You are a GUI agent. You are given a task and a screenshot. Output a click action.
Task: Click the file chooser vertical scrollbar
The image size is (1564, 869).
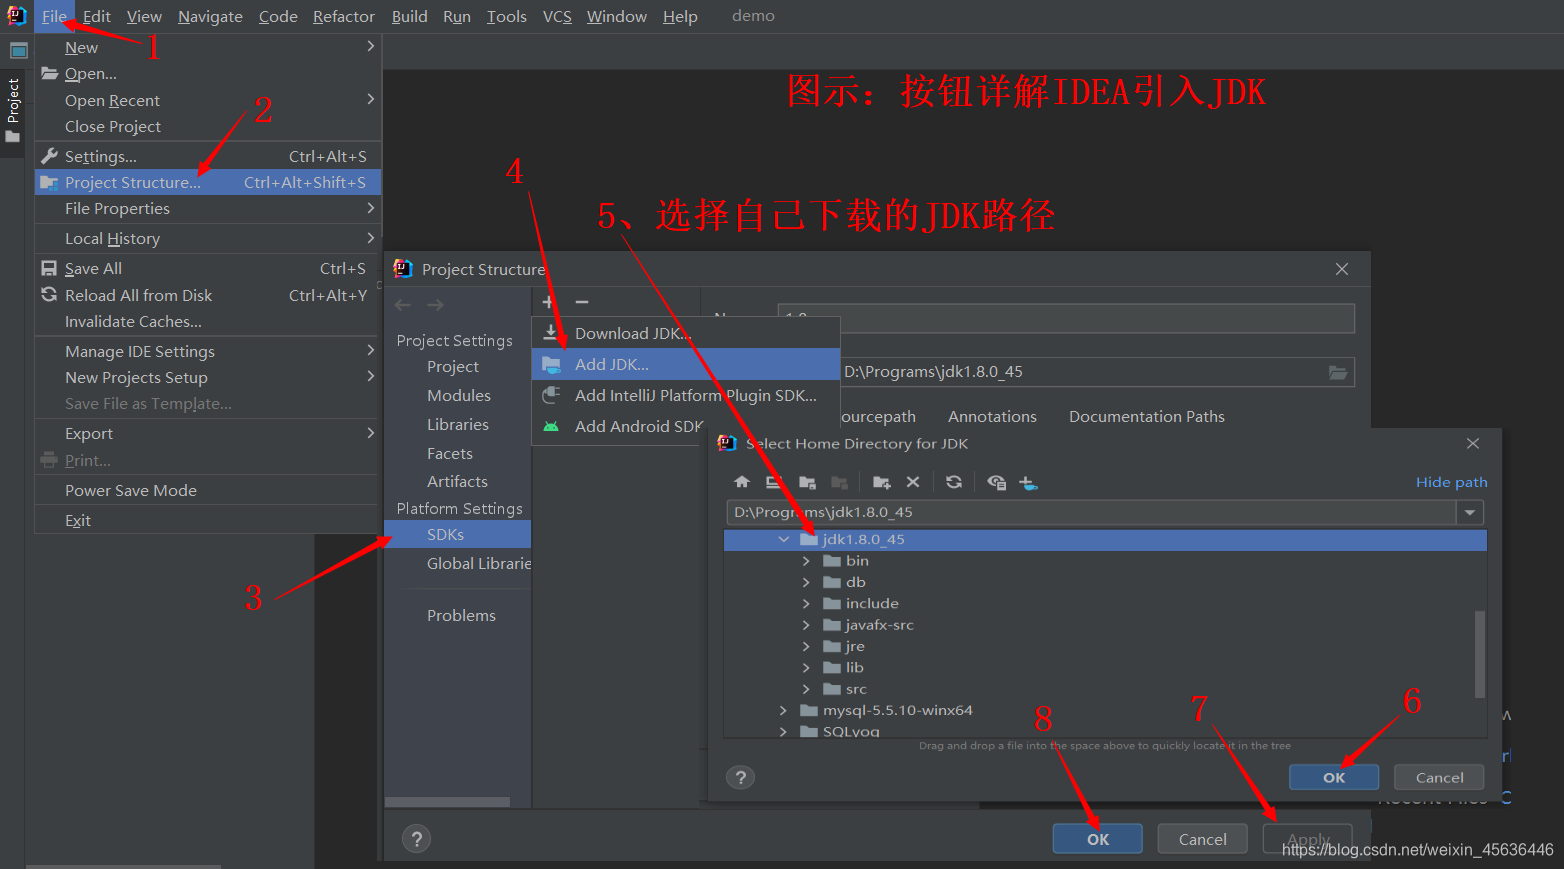pos(1480,654)
